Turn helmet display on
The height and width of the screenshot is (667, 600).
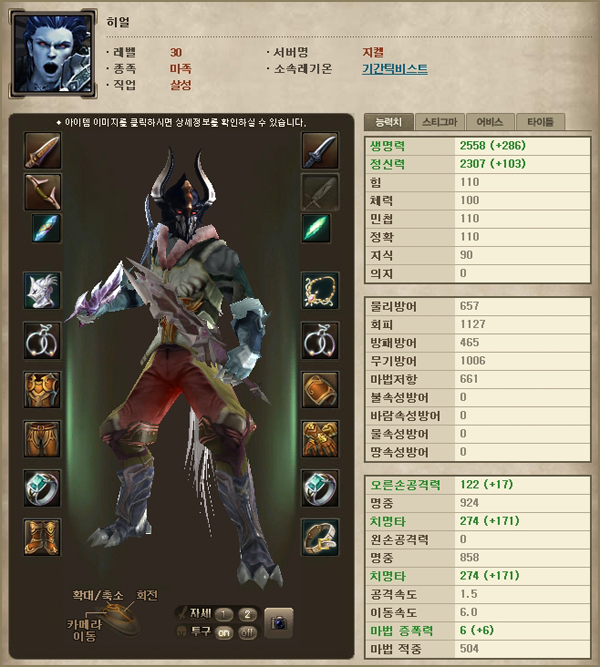[x=224, y=633]
